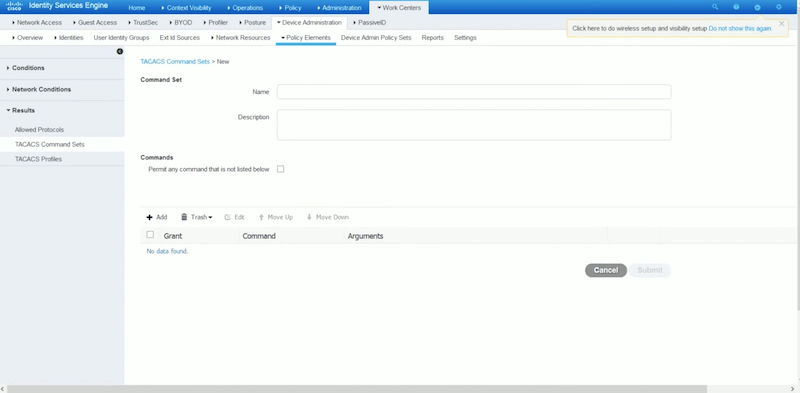This screenshot has width=800, height=393.
Task: Click the Move Up arrow icon
Action: click(261, 217)
